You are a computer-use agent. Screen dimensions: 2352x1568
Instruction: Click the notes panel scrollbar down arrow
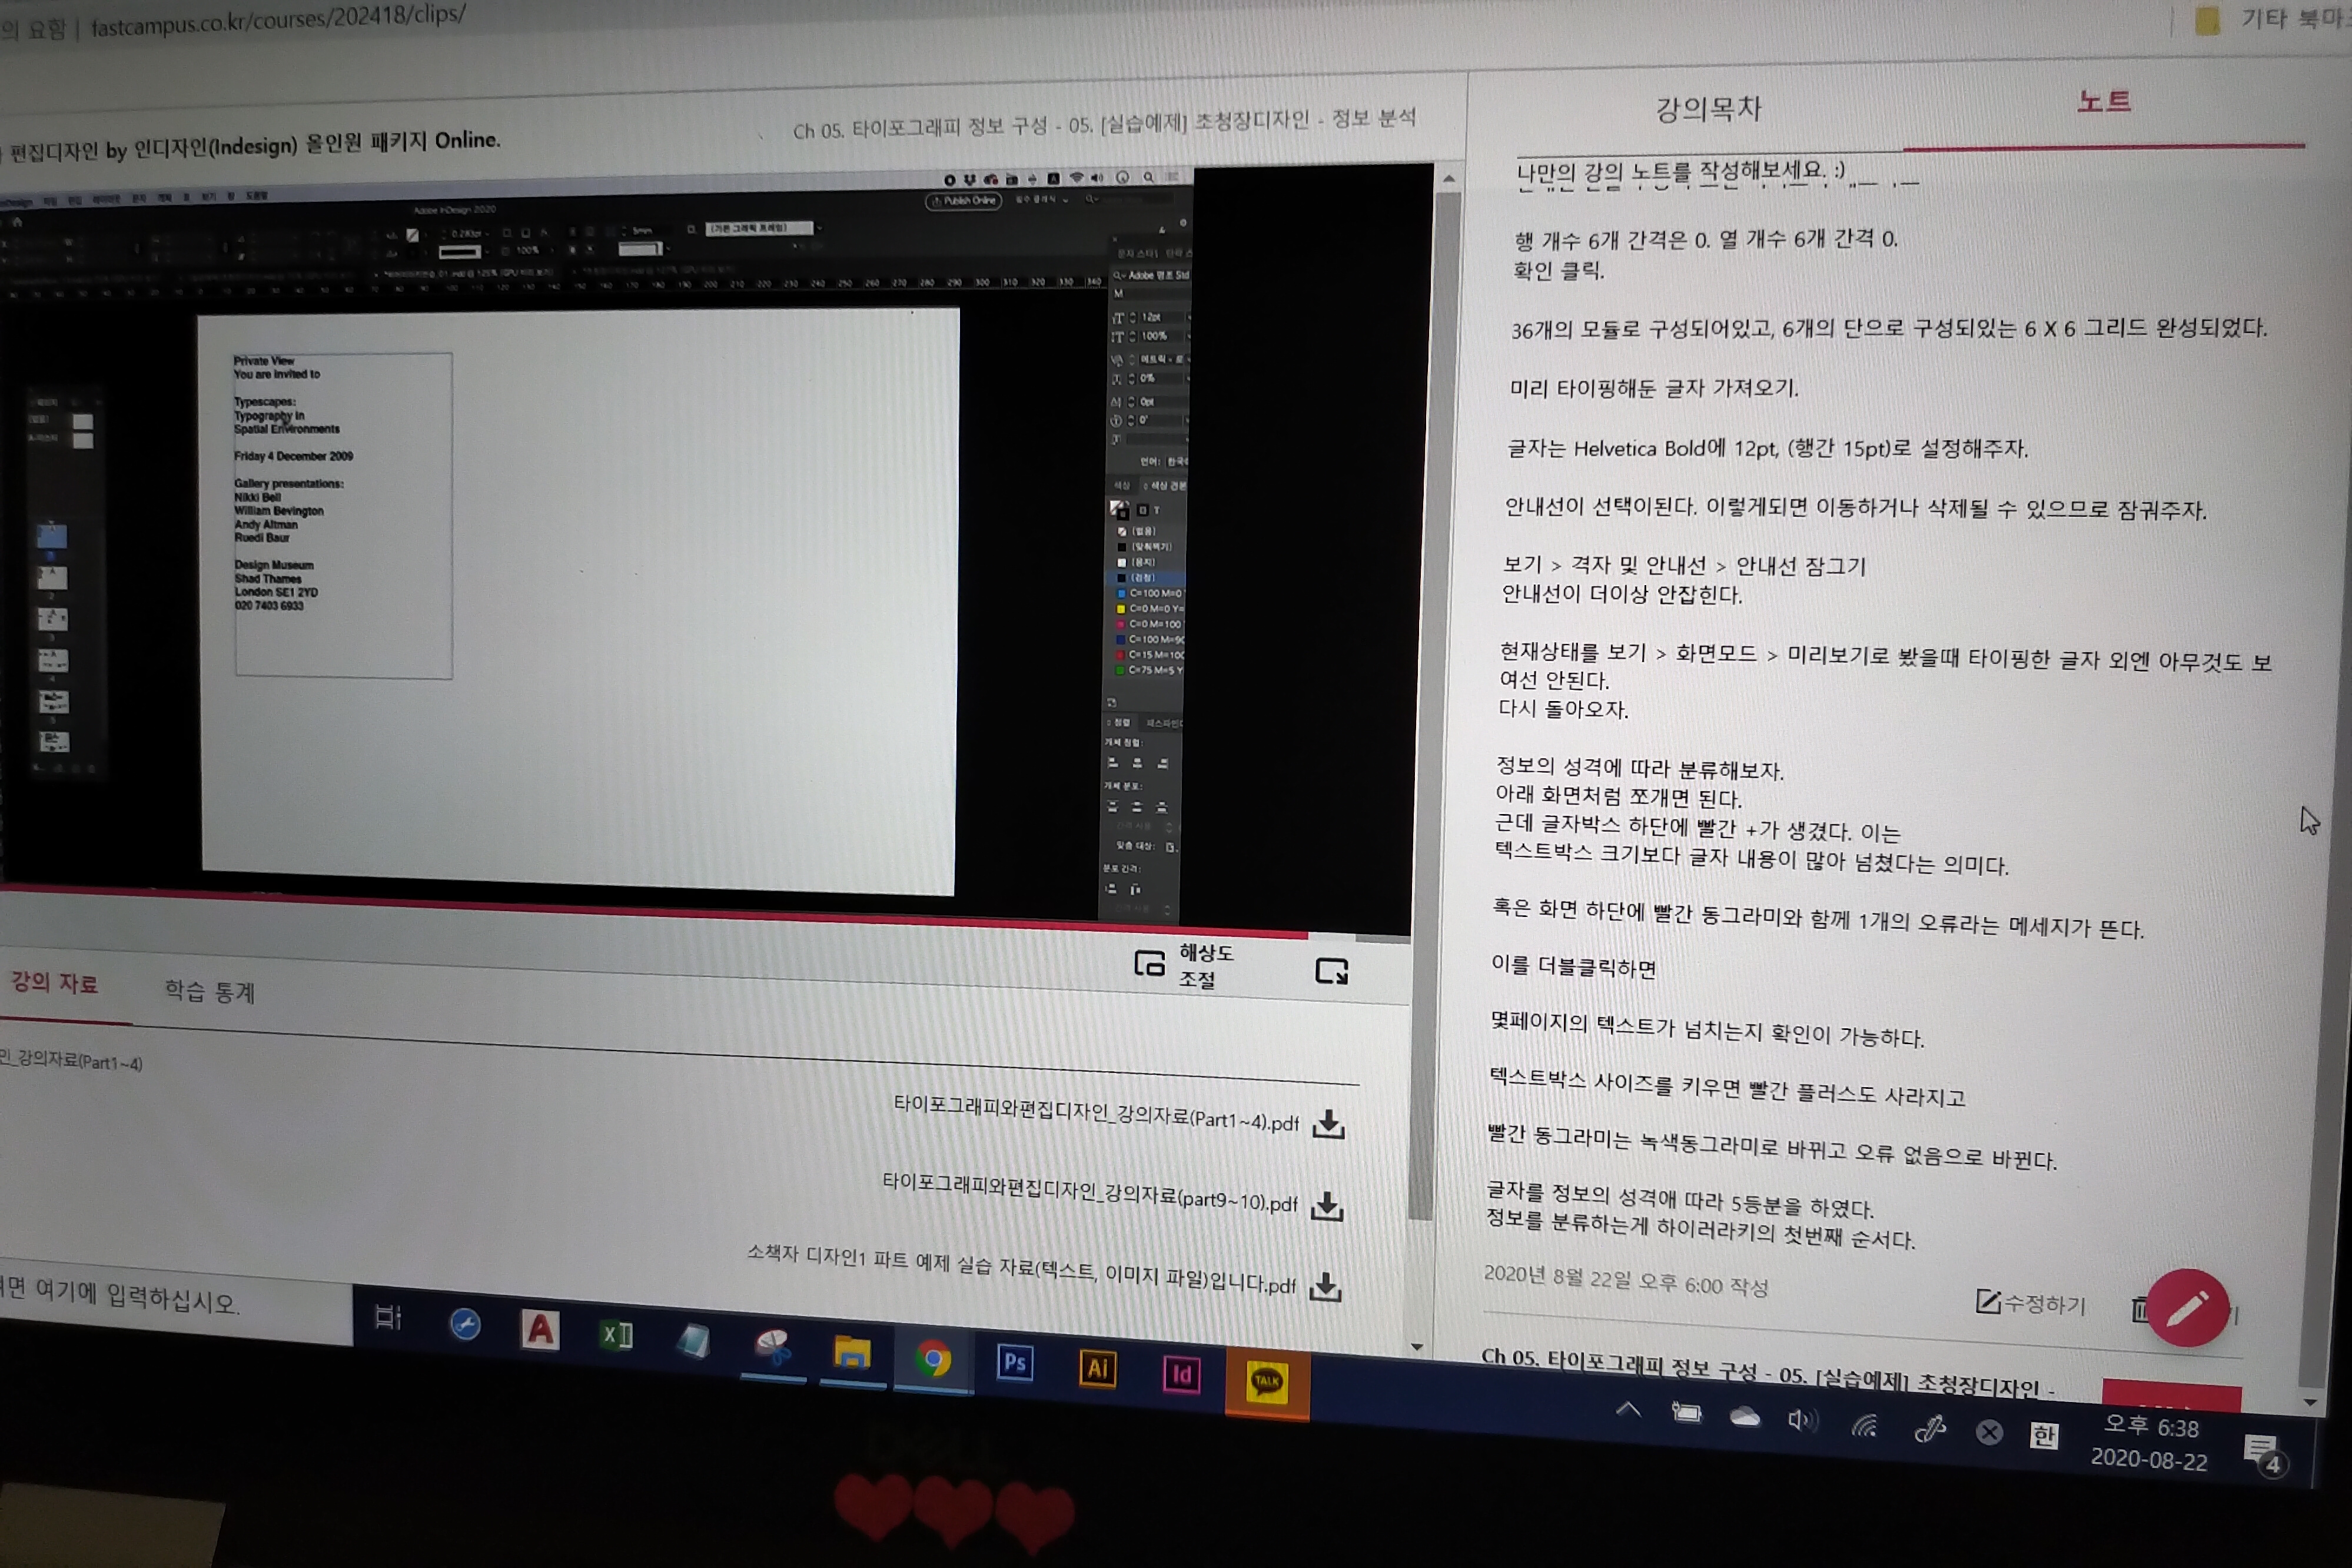point(2309,1402)
